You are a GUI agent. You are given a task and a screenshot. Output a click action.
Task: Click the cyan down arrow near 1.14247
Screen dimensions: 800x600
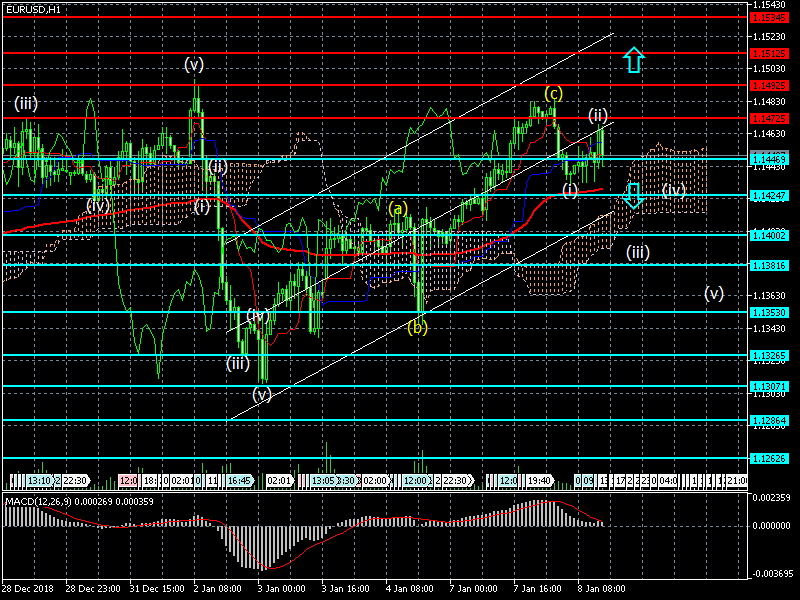(633, 196)
